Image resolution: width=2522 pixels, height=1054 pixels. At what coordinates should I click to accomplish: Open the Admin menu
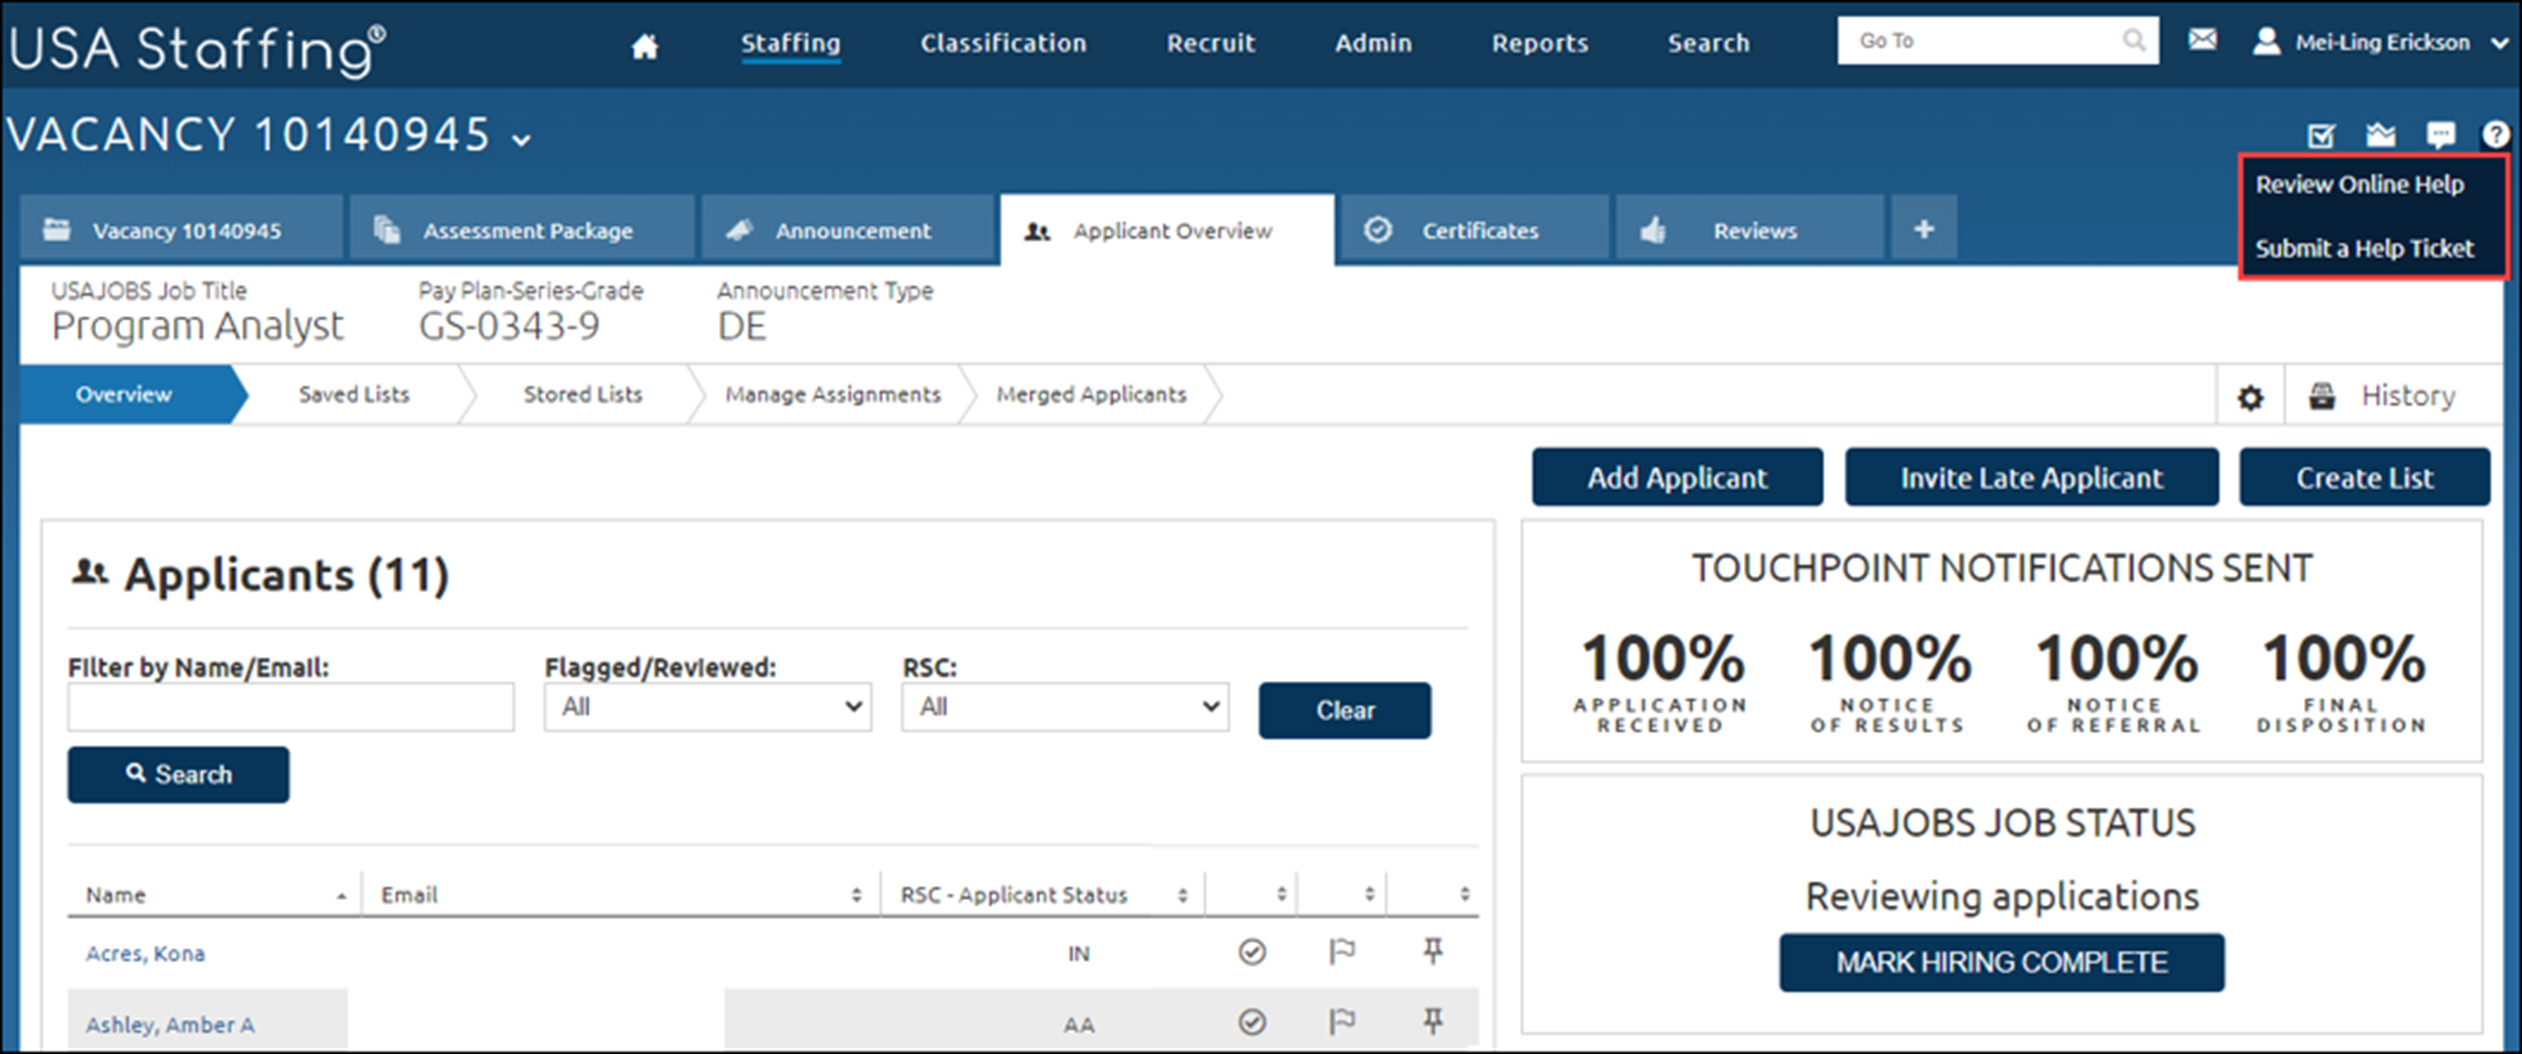point(1373,43)
